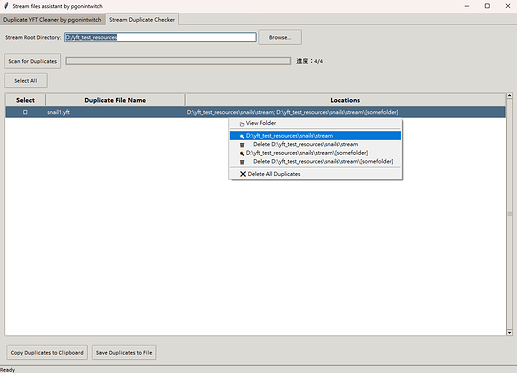Click the Stream Root Directory label
Screen dimensions: 517x373
[33, 37]
